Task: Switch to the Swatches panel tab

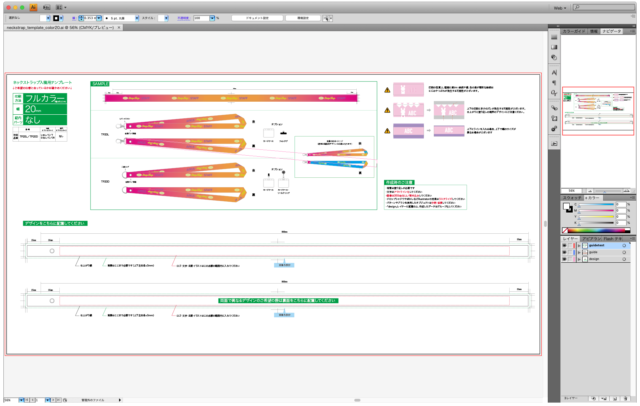Action: pos(573,198)
